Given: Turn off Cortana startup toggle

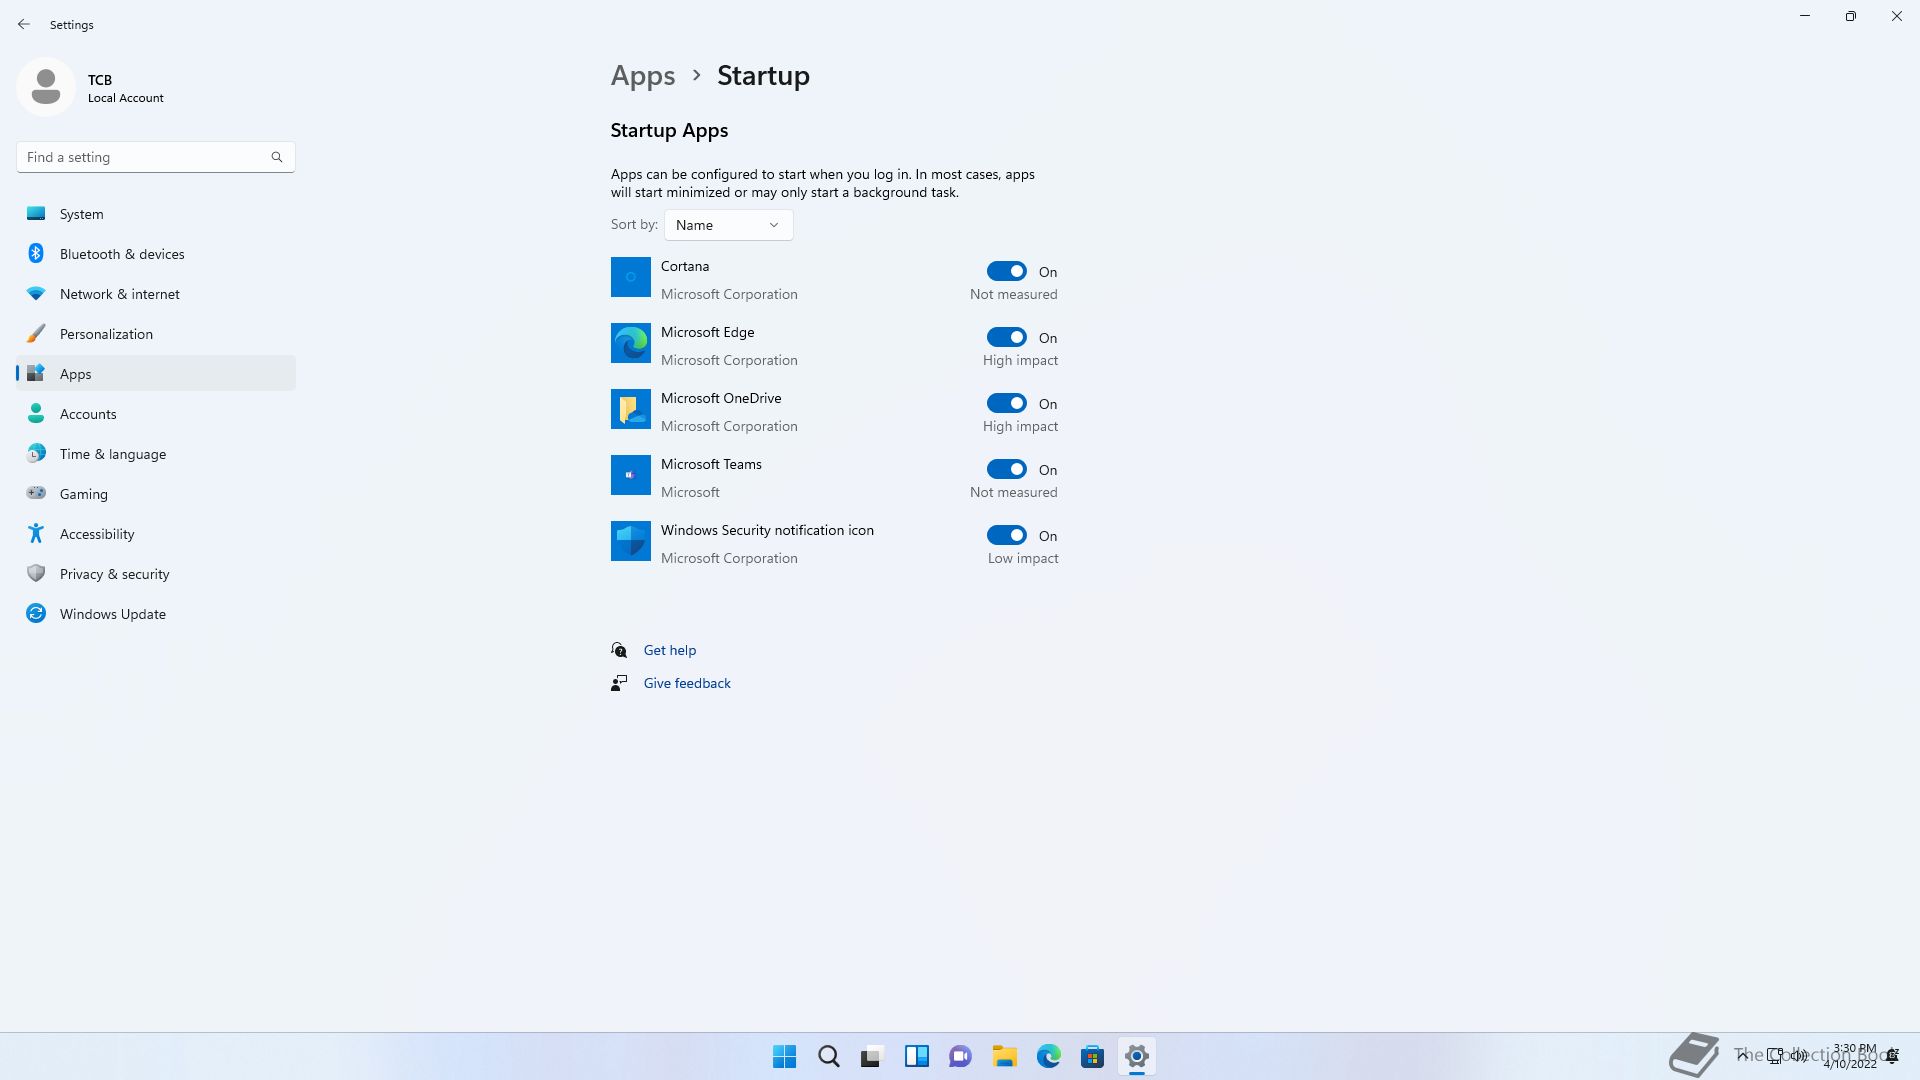Looking at the screenshot, I should [1006, 271].
